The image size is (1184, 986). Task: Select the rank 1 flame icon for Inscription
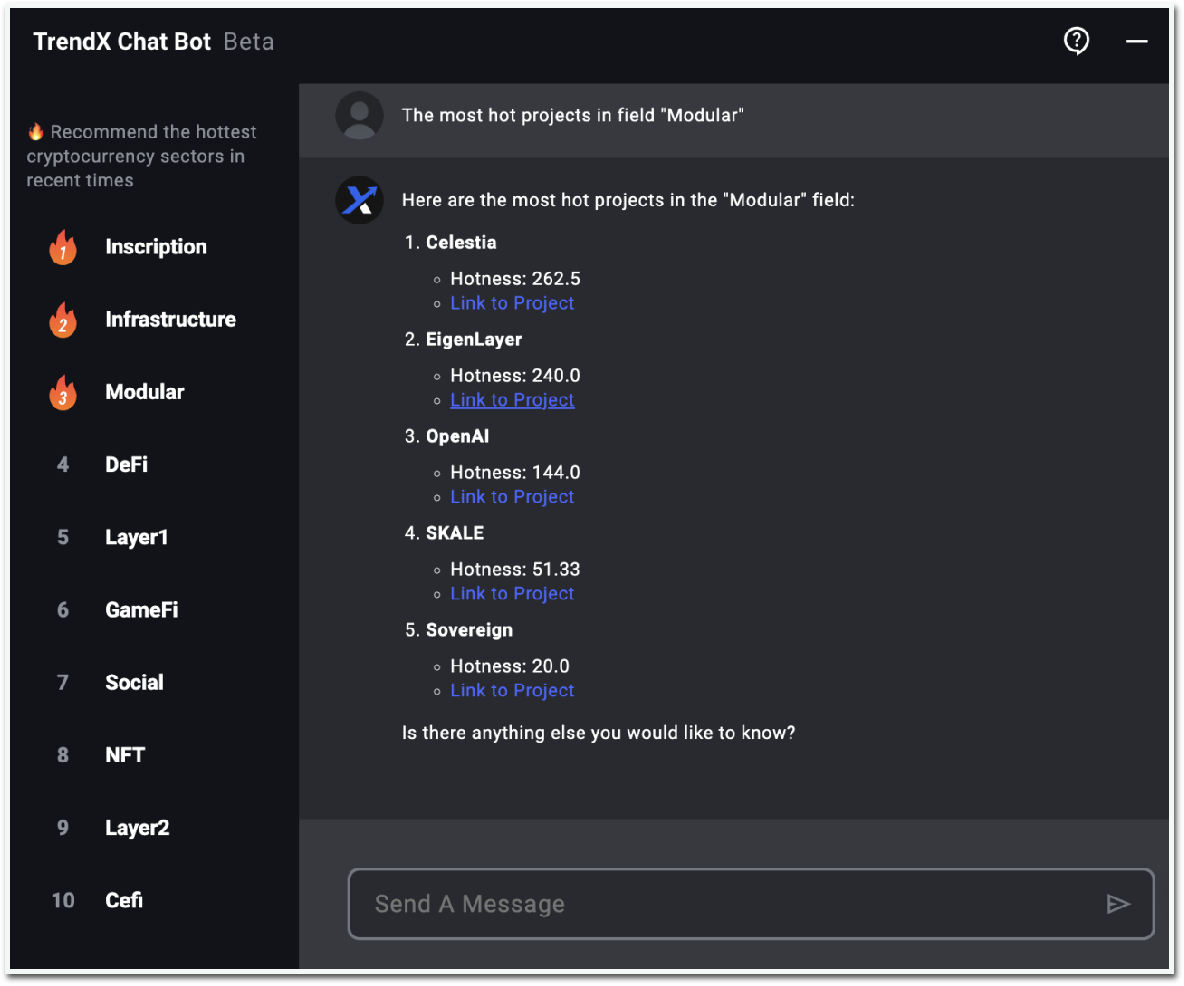[x=63, y=247]
